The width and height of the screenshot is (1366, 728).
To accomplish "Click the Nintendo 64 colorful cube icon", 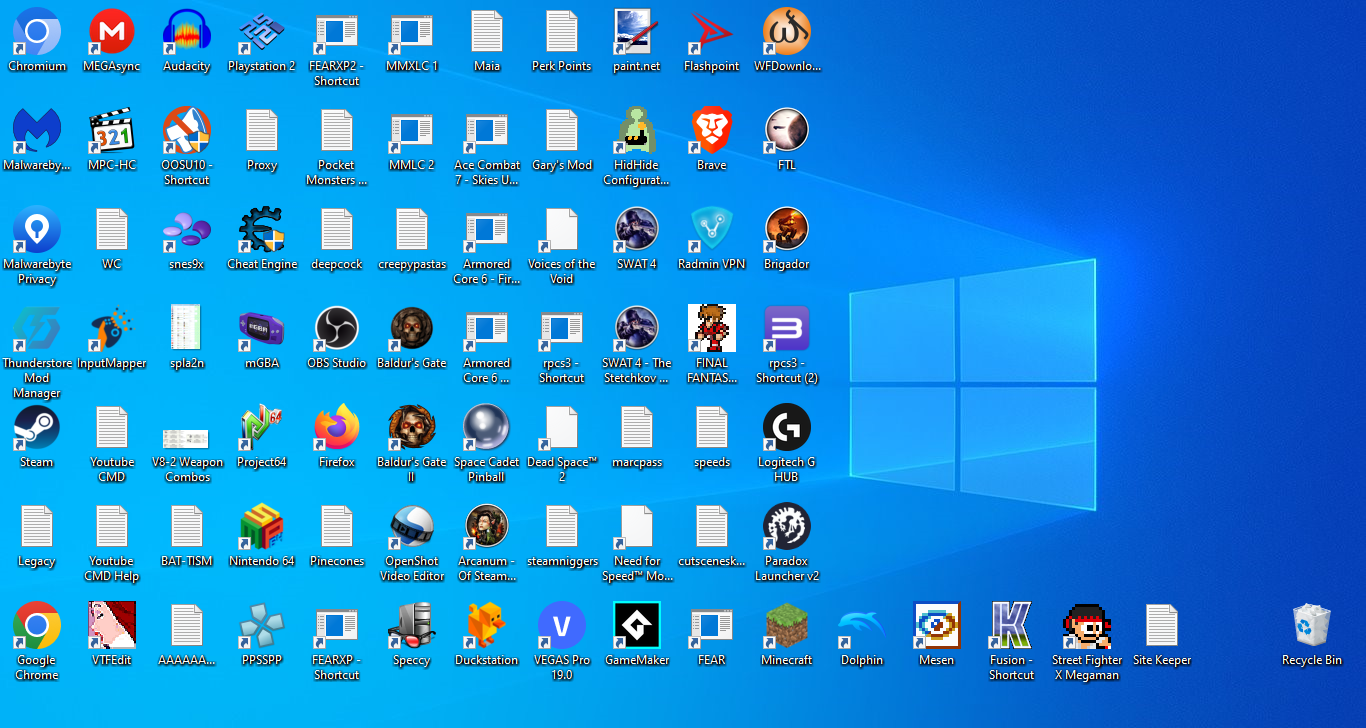I will 262,527.
